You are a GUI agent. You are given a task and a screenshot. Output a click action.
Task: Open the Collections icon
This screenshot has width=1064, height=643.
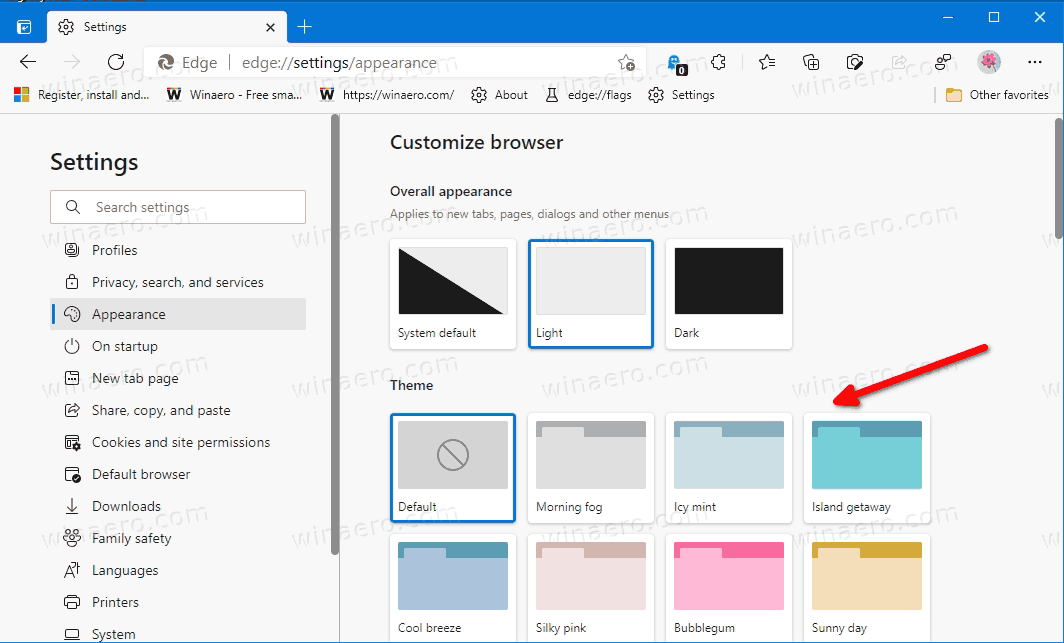pyautogui.click(x=811, y=62)
